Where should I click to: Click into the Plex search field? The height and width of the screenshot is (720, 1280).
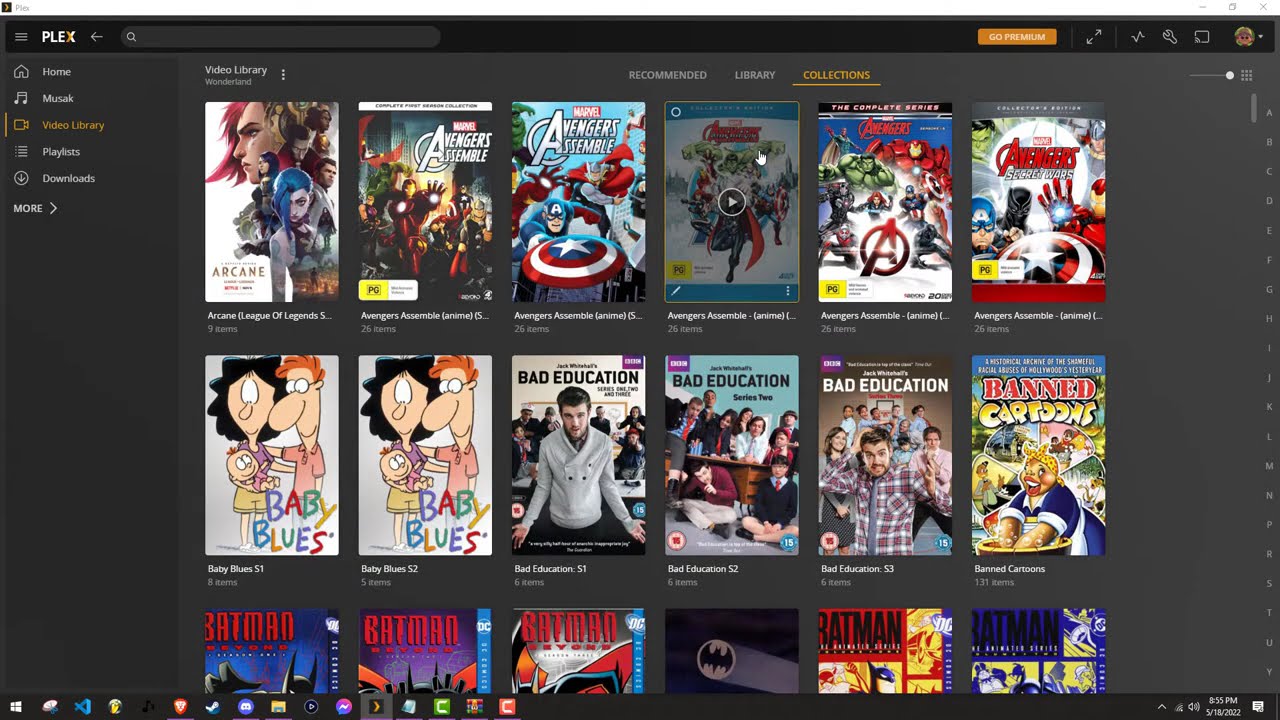click(281, 37)
